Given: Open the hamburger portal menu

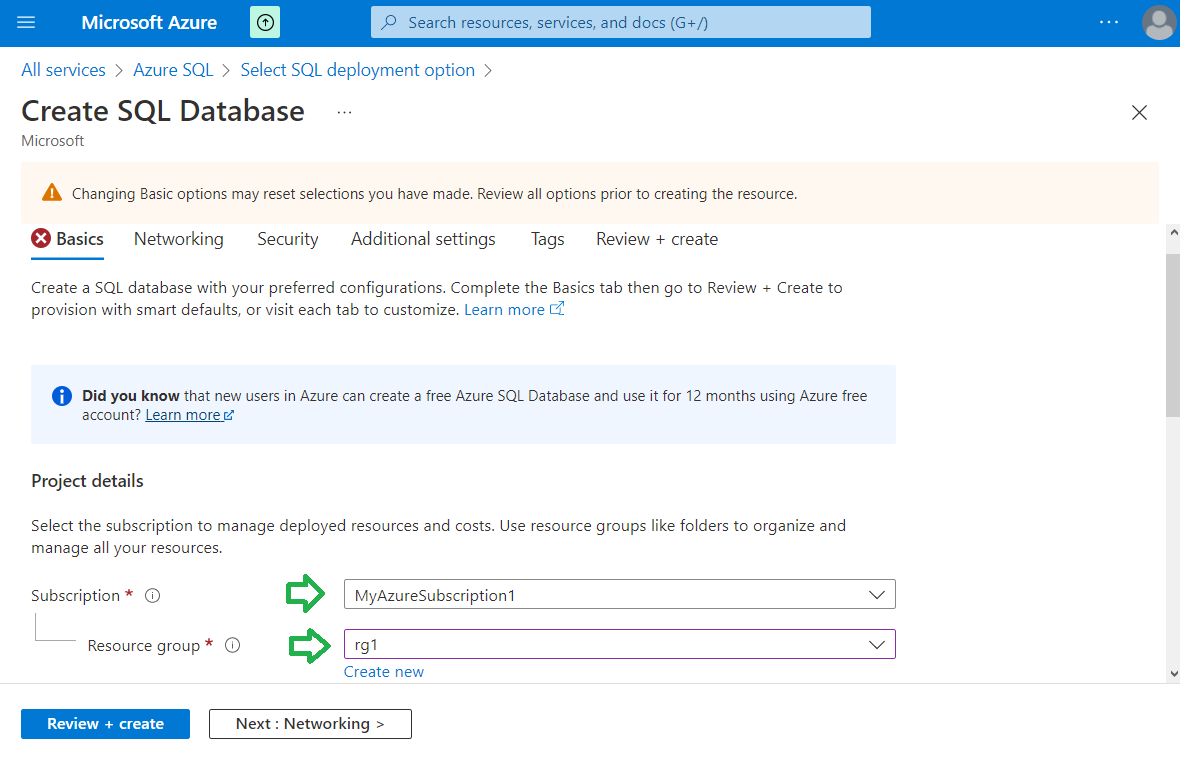Looking at the screenshot, I should click(26, 23).
